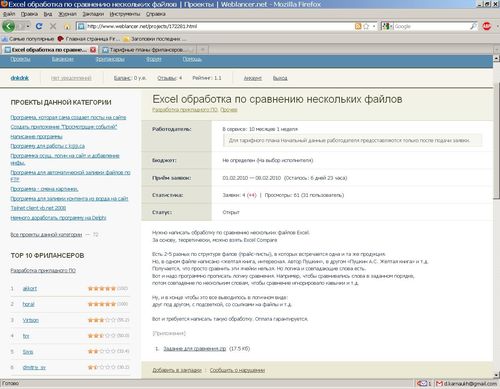Click the orange RSS feed icon
Image resolution: width=500 pixels, height=389 pixels.
pos(358,26)
